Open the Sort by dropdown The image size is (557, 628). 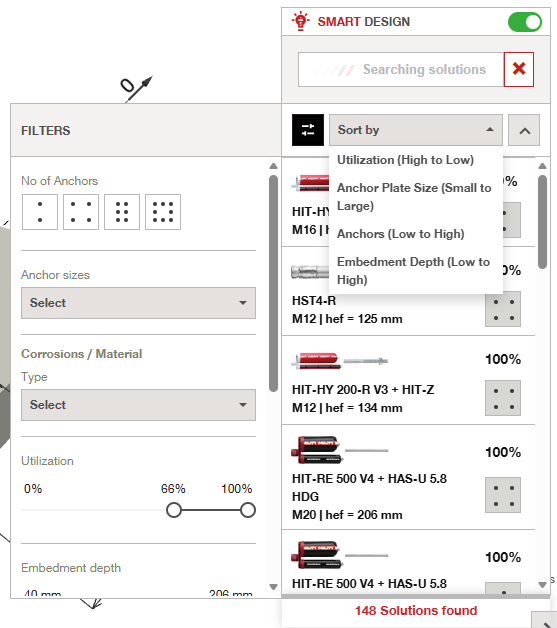pos(416,130)
